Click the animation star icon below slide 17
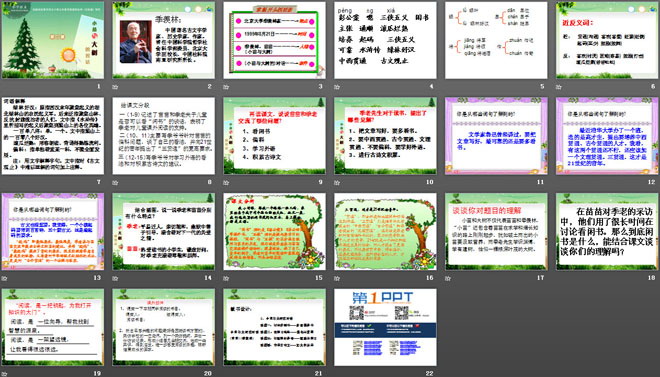The width and height of the screenshot is (660, 377). tap(448, 278)
